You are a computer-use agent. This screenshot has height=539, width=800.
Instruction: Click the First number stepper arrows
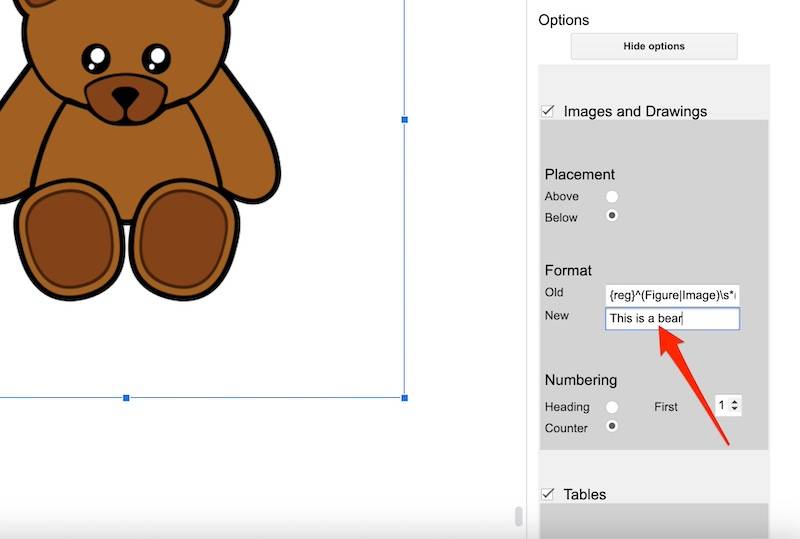click(x=734, y=405)
